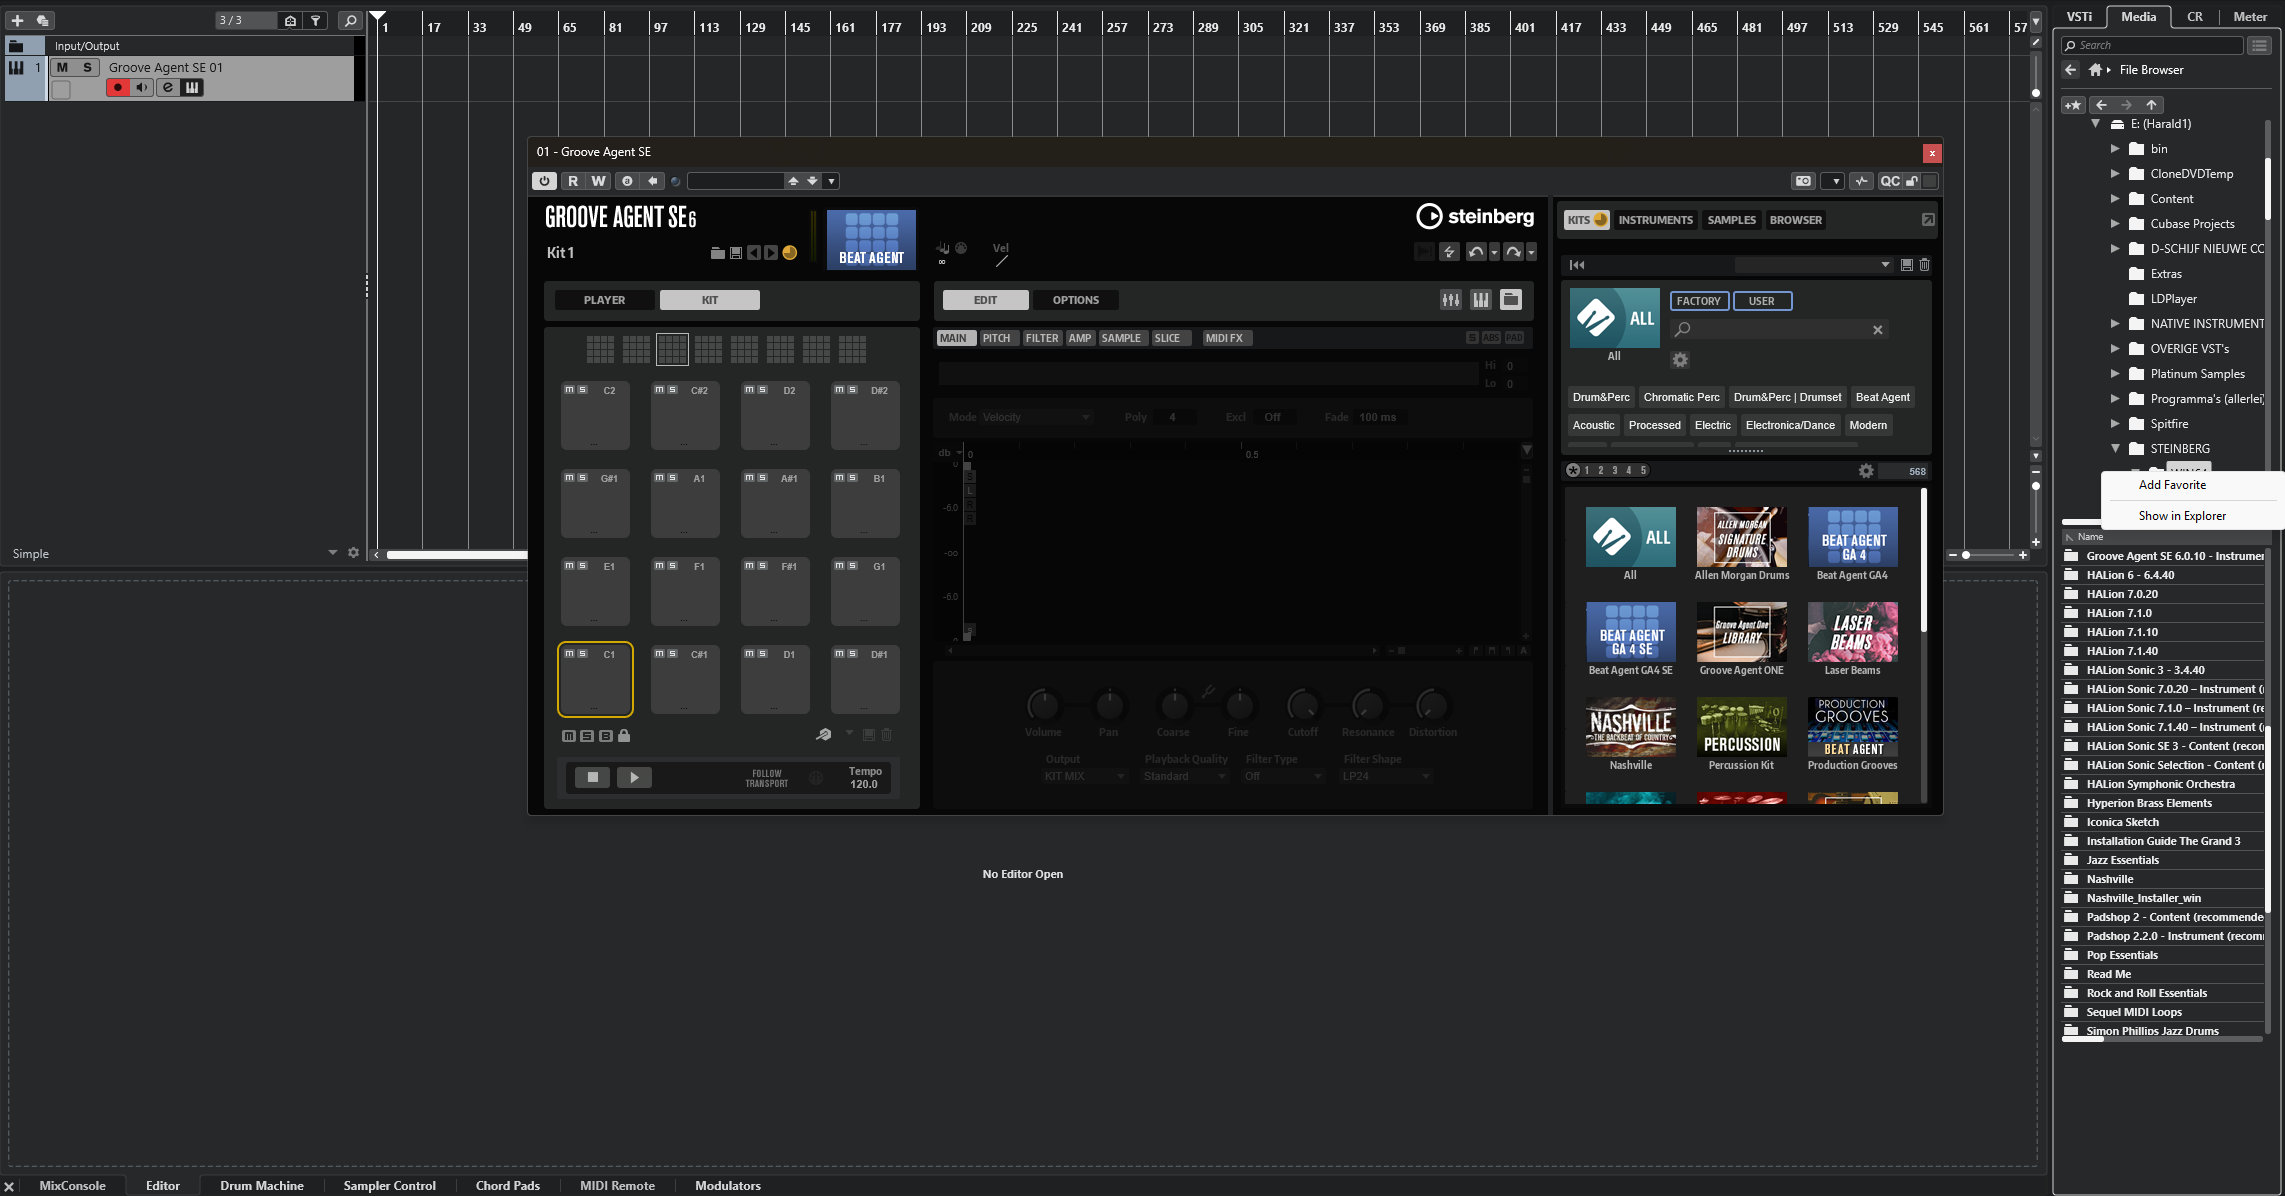The width and height of the screenshot is (2285, 1196).
Task: Click the save kit floppy icon next to Kit 1
Action: pos(736,253)
